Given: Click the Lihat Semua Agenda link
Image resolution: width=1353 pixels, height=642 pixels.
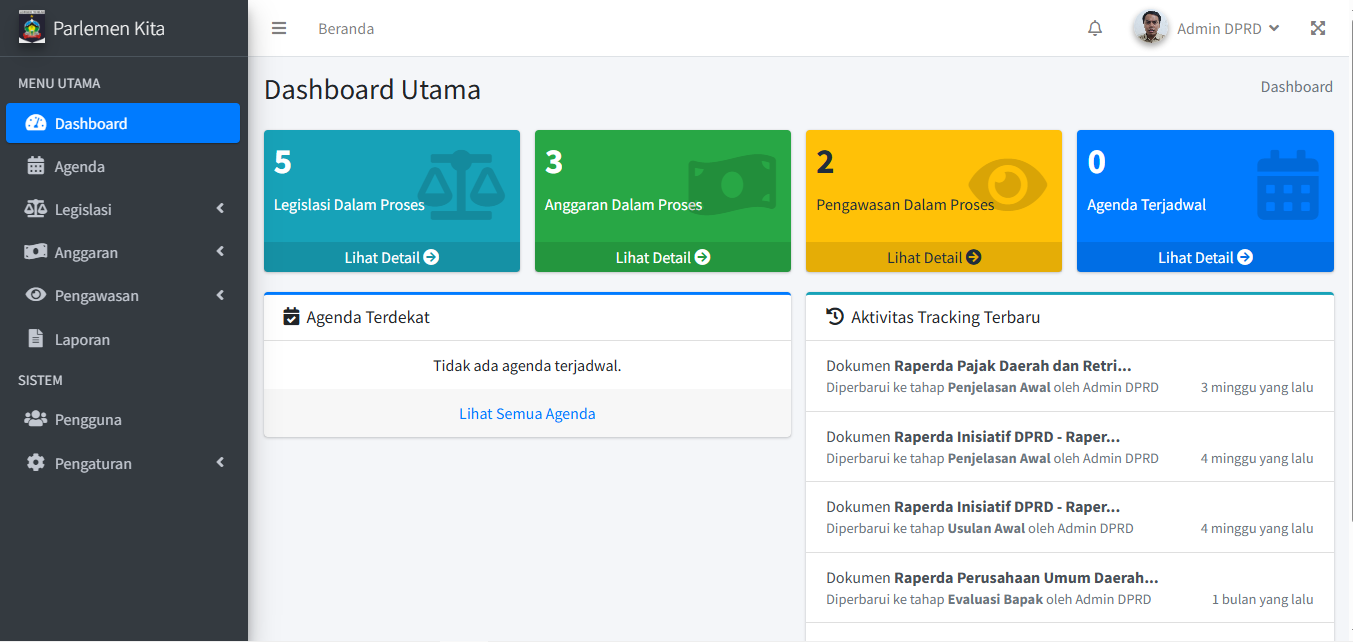Looking at the screenshot, I should coord(527,414).
